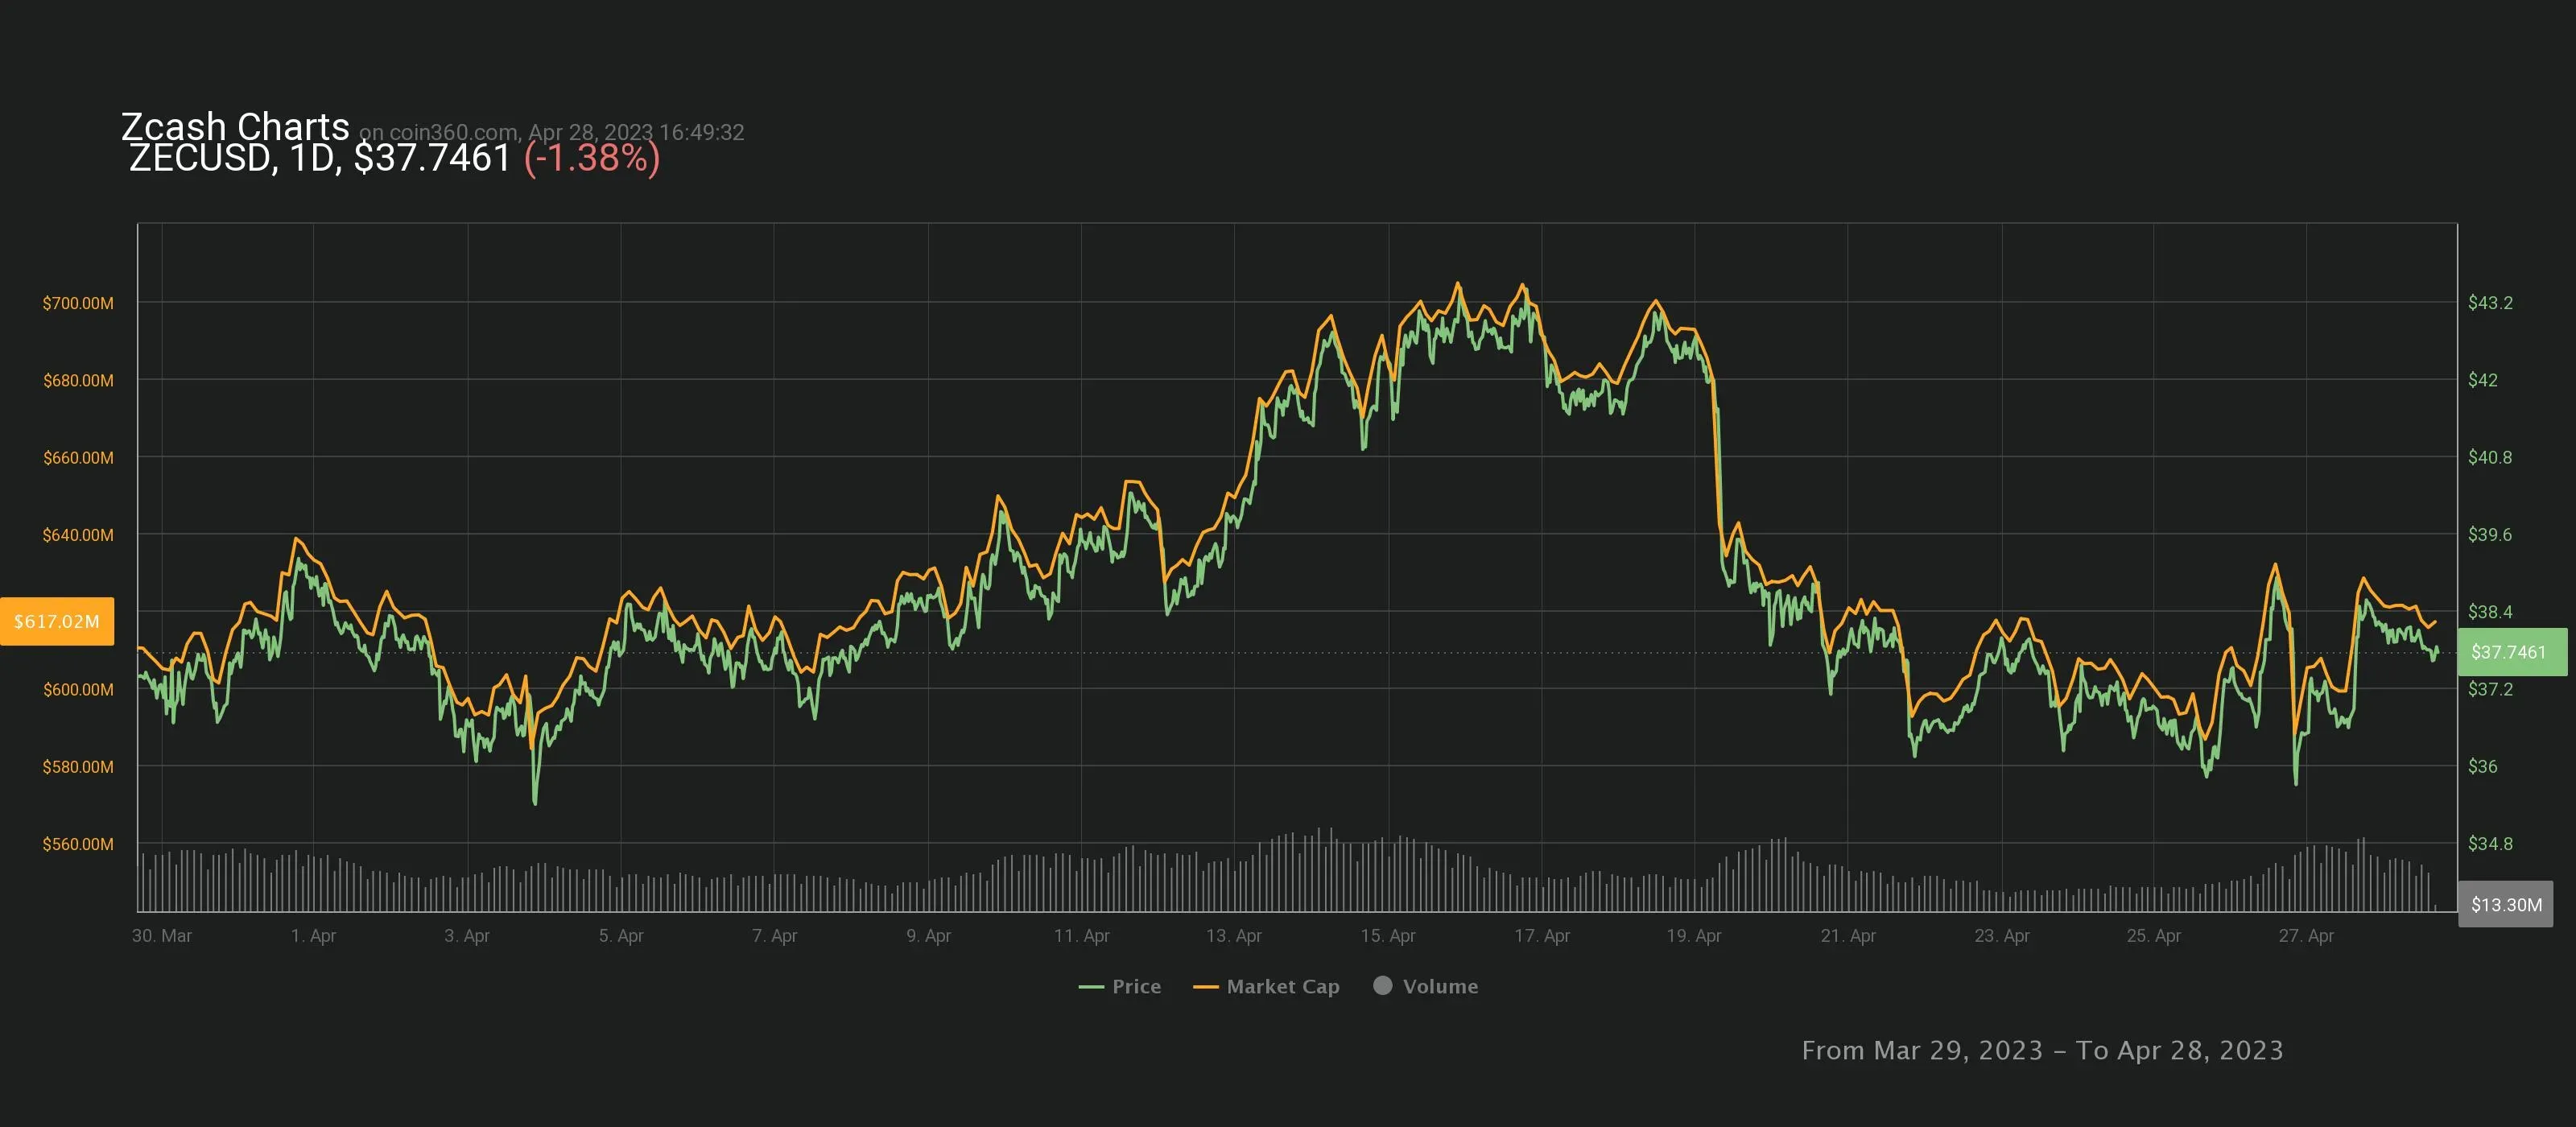Click the $40.8 price axis label
Image resolution: width=2576 pixels, height=1127 pixels.
[x=2490, y=457]
